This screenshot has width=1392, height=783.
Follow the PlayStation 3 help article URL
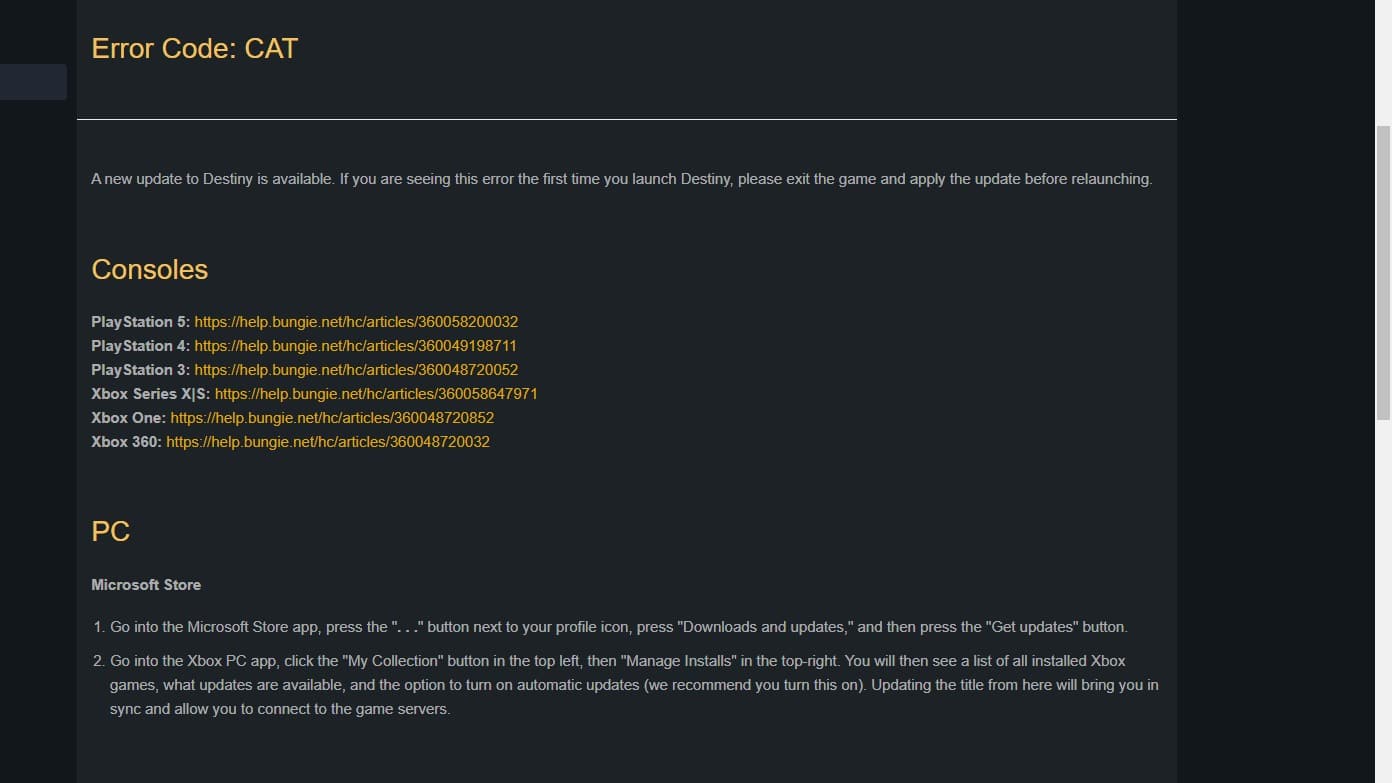point(356,370)
